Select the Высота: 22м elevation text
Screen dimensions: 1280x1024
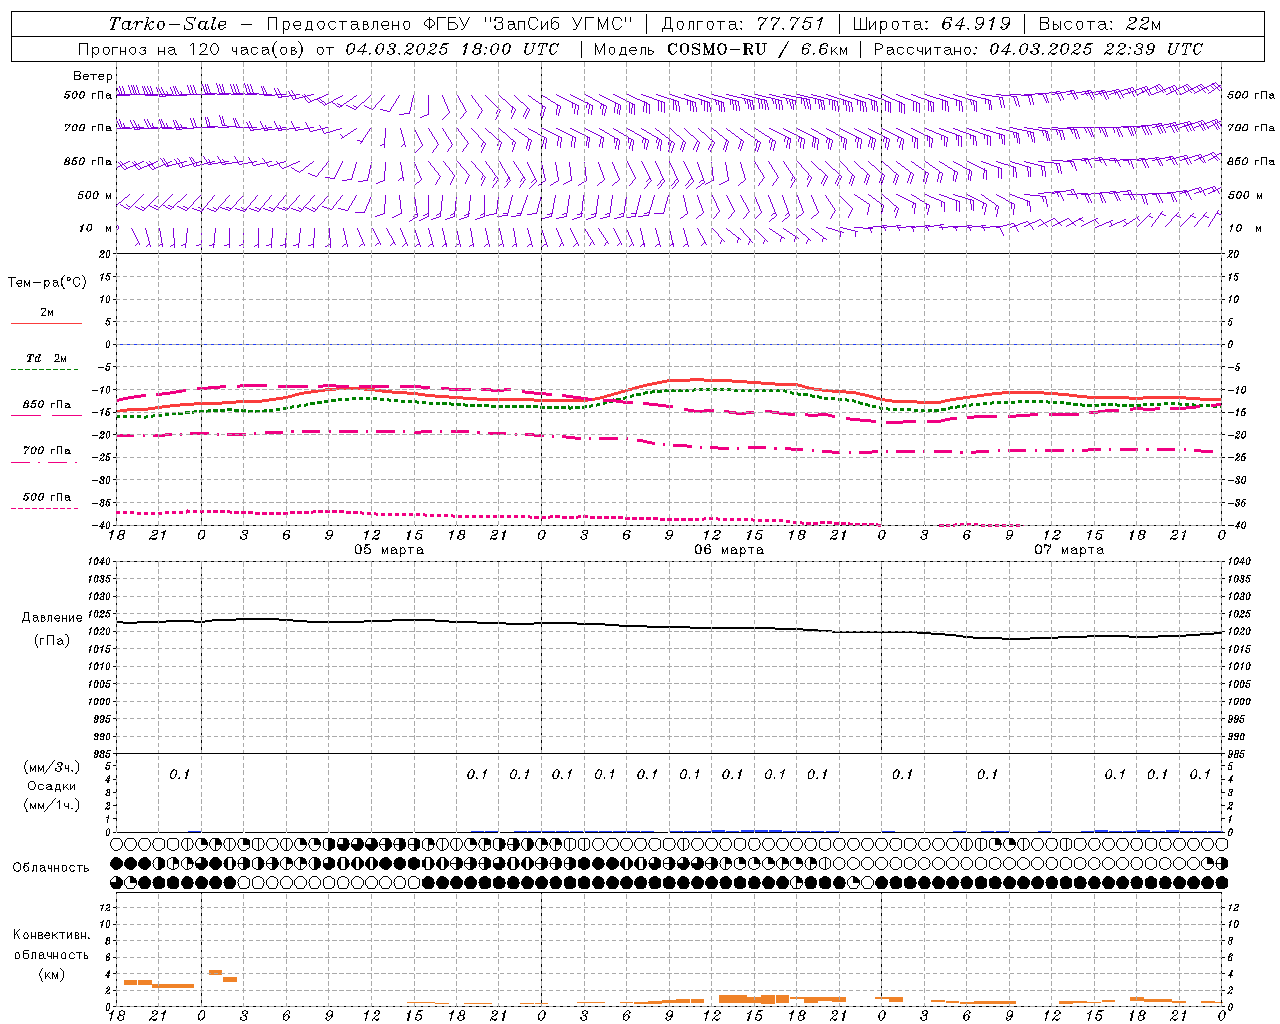(1100, 24)
